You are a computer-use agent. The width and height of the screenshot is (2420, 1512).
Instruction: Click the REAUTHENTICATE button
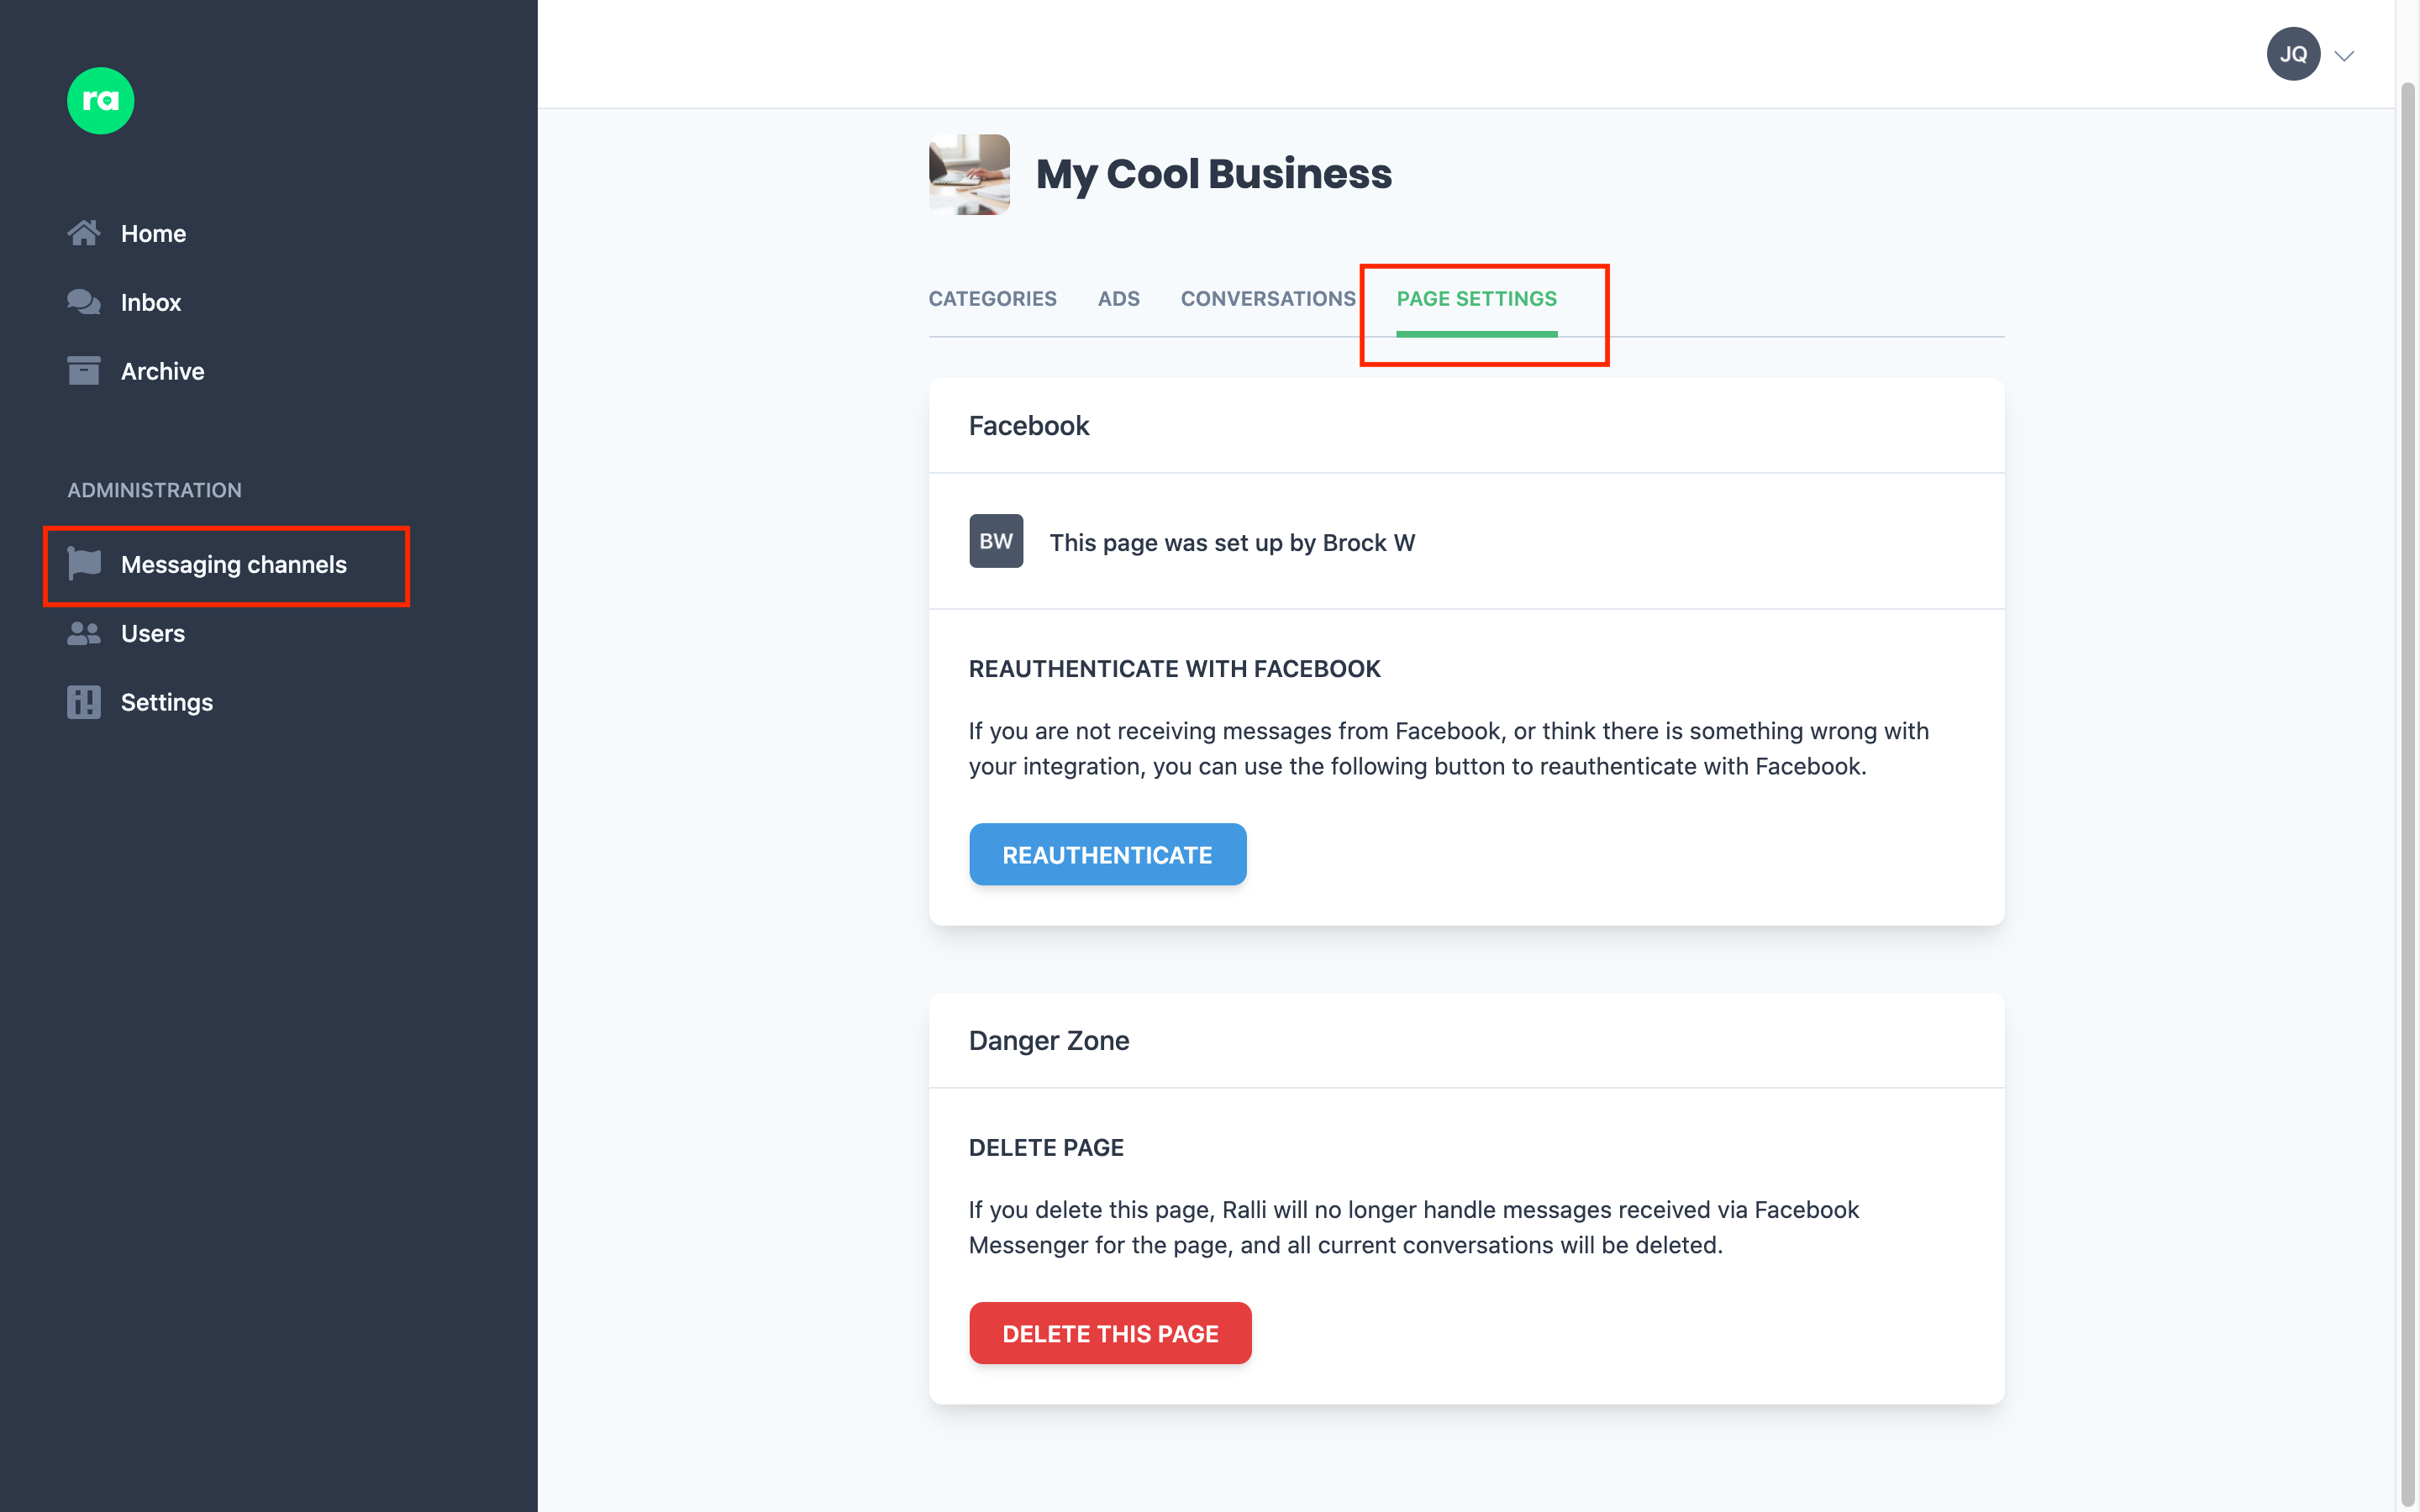click(1108, 853)
